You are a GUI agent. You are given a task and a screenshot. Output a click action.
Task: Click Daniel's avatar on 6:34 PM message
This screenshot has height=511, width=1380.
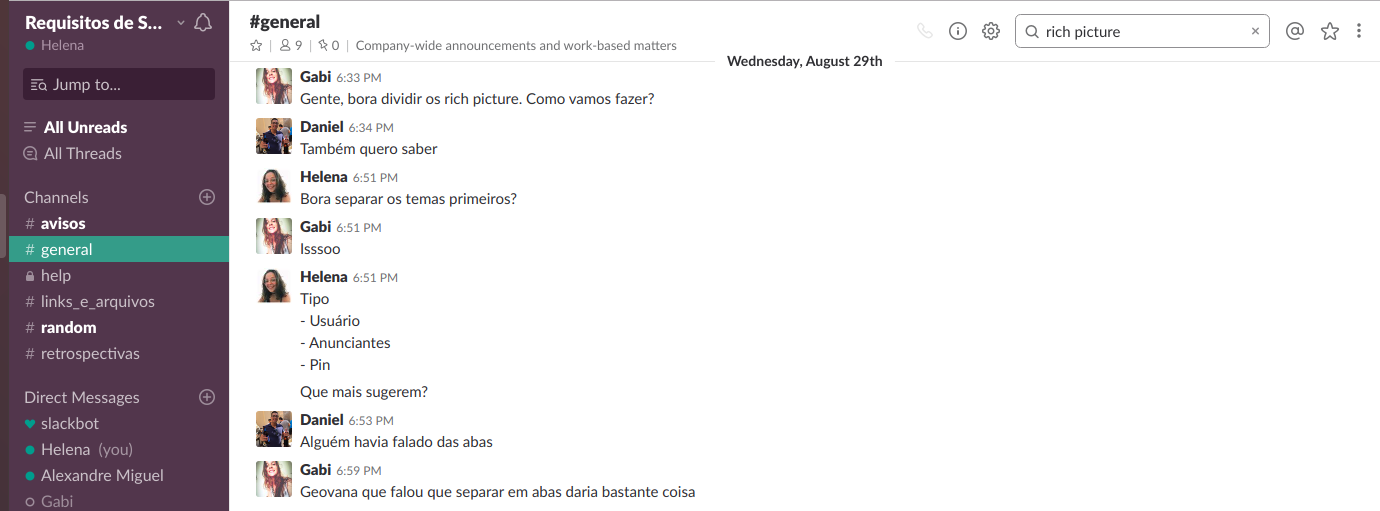(x=274, y=136)
